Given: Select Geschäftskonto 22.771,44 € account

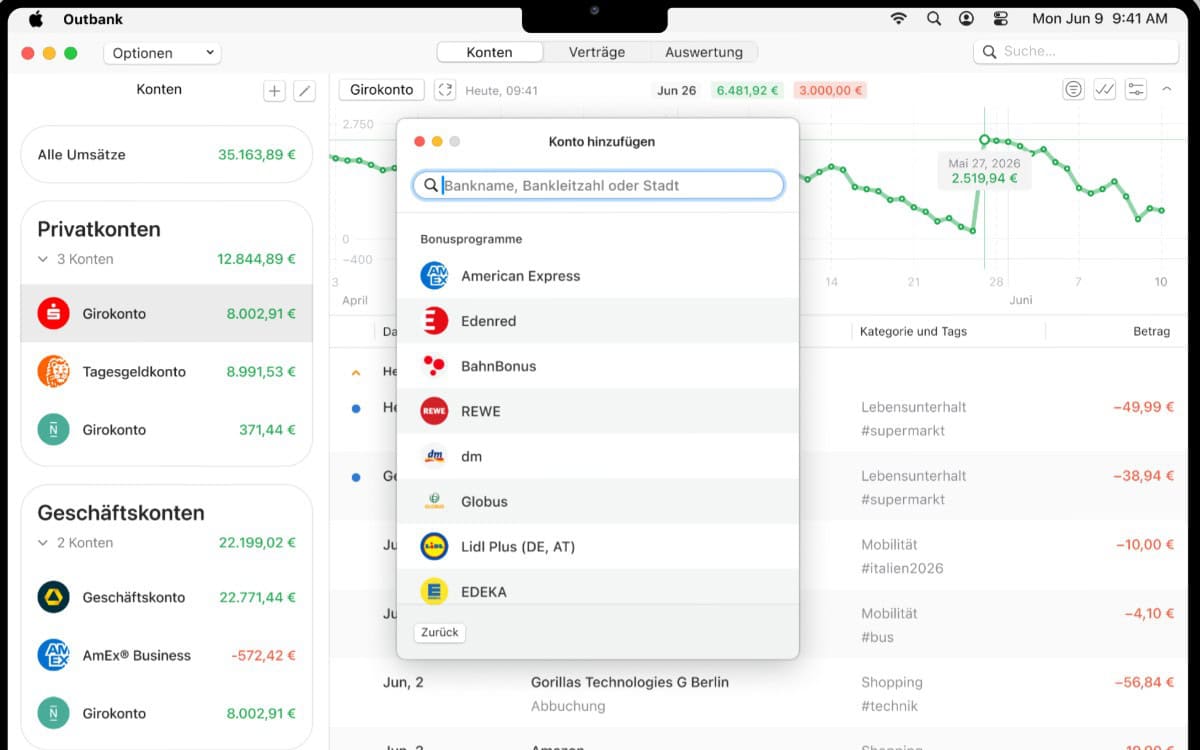Looking at the screenshot, I should click(167, 597).
